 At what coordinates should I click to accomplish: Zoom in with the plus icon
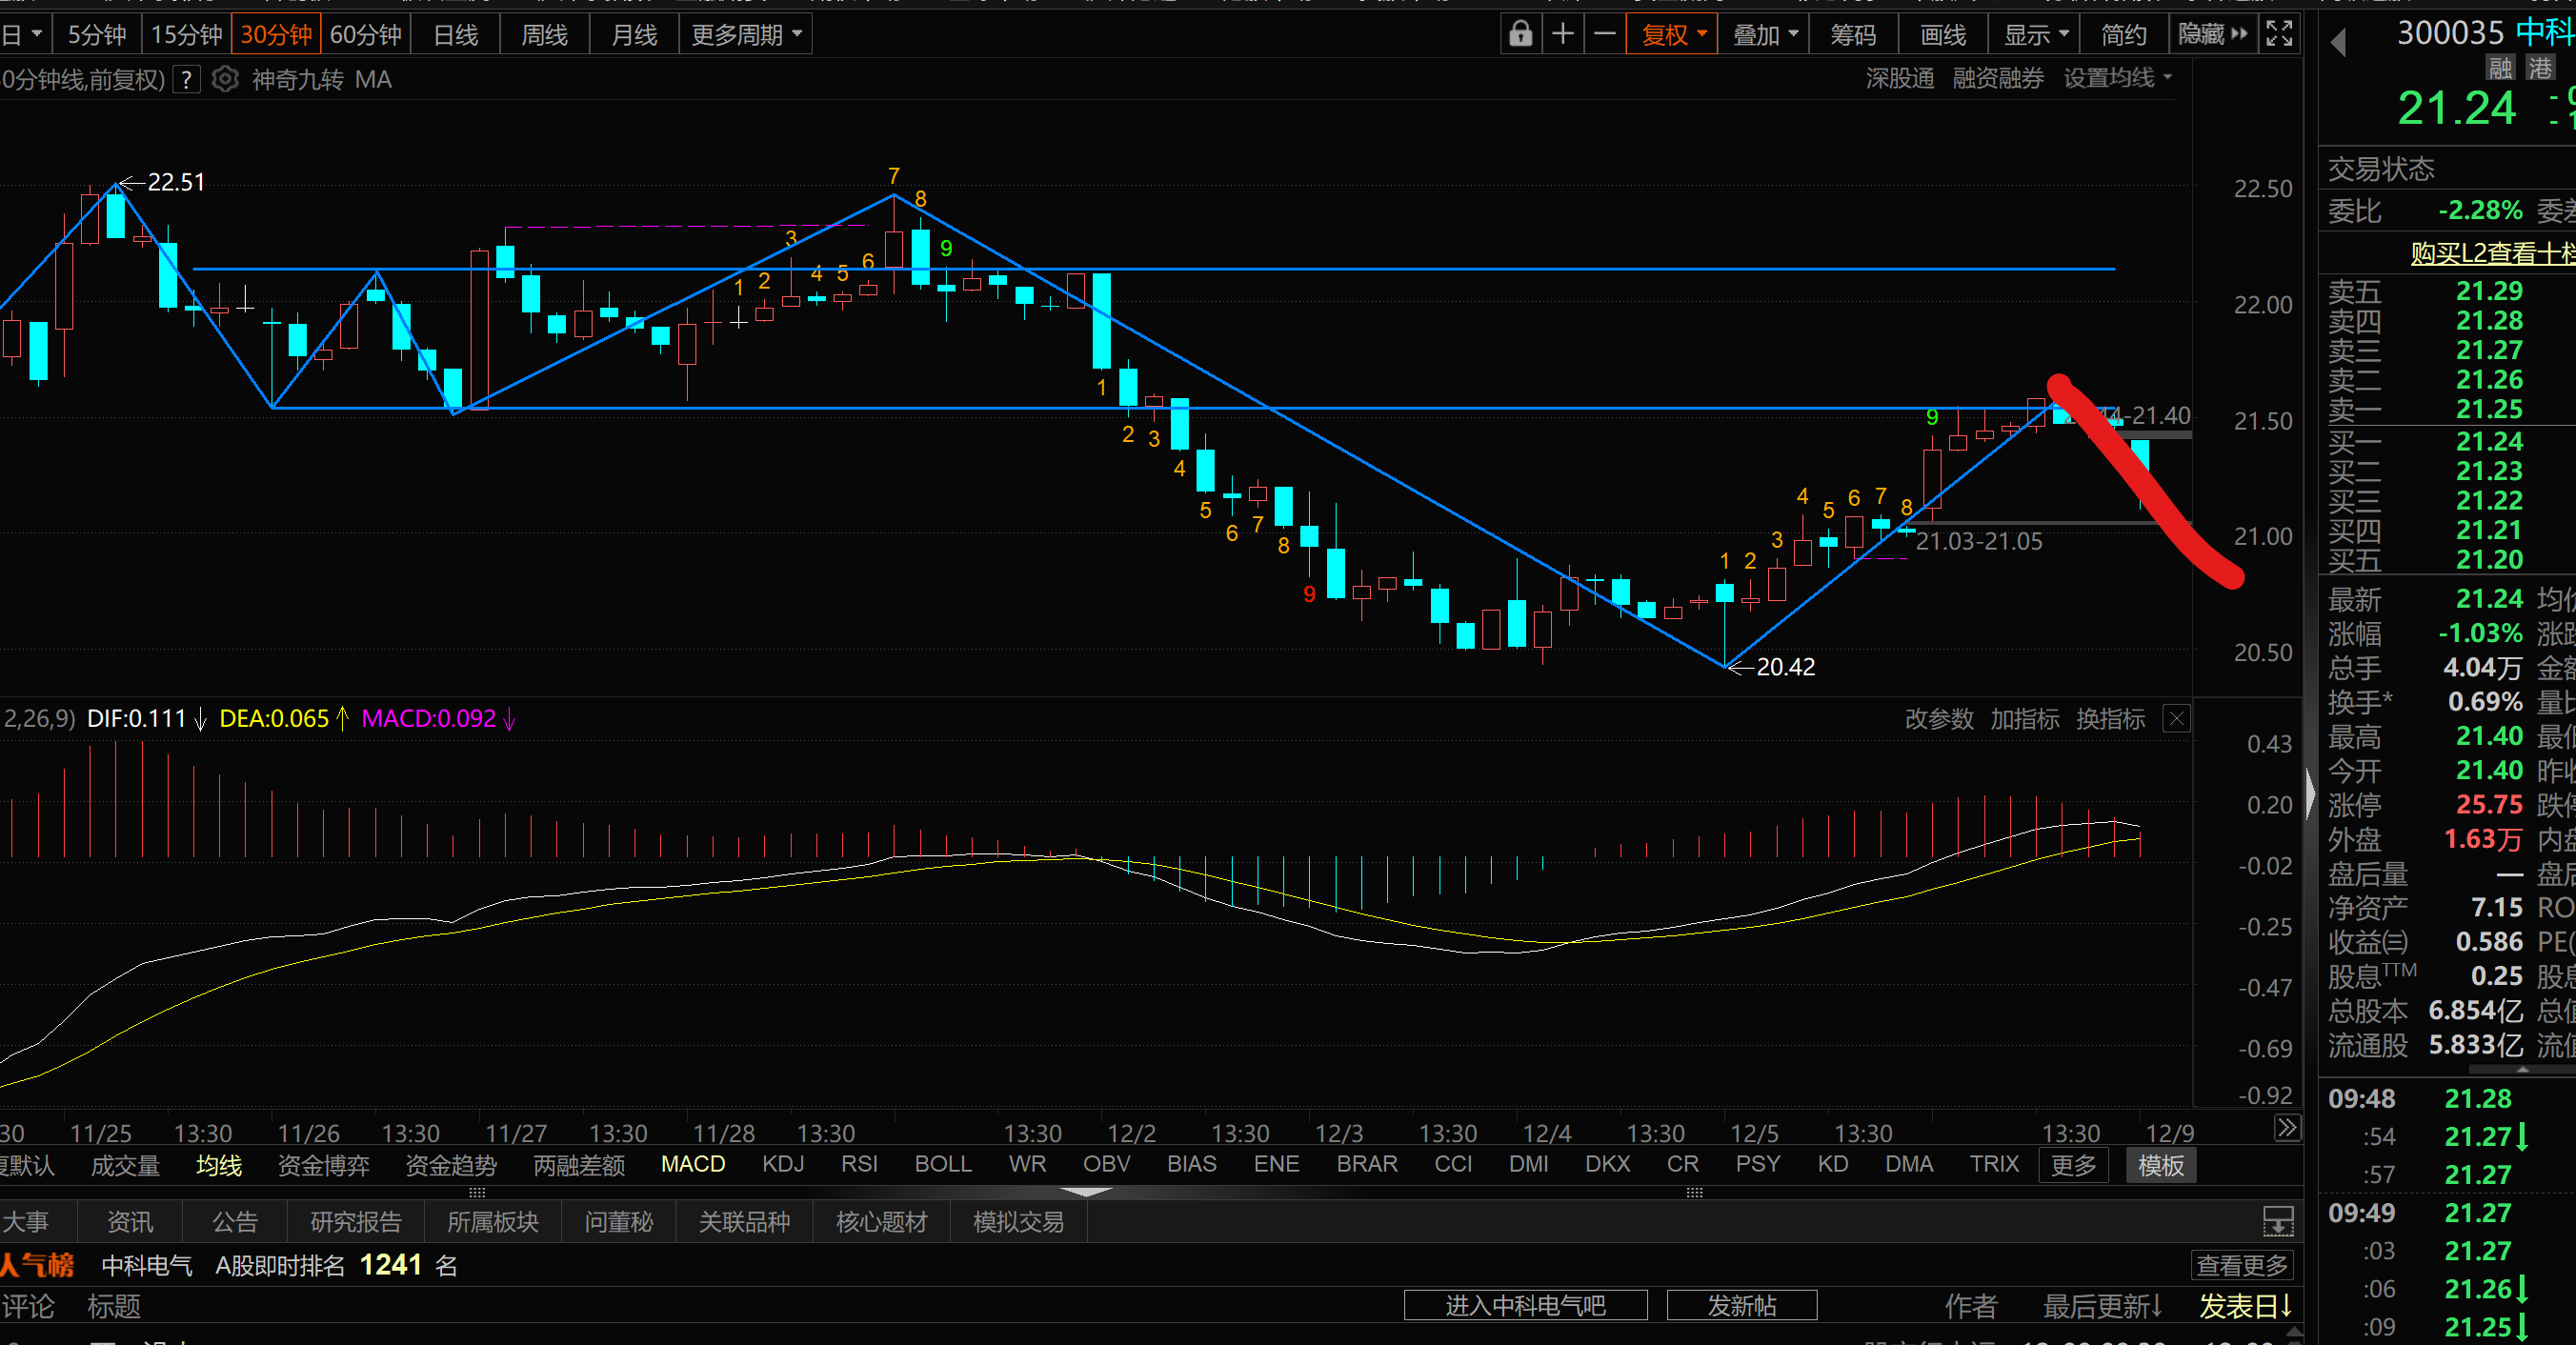tap(1562, 34)
